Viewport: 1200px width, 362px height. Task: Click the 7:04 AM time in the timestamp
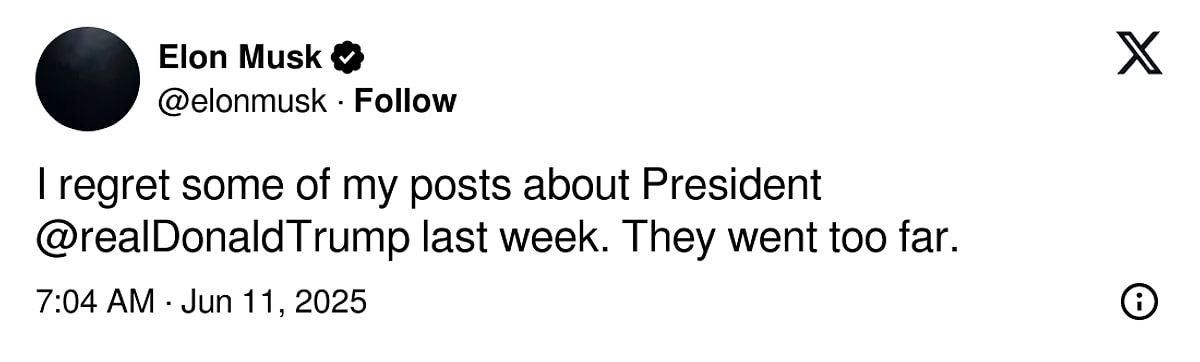(95, 301)
